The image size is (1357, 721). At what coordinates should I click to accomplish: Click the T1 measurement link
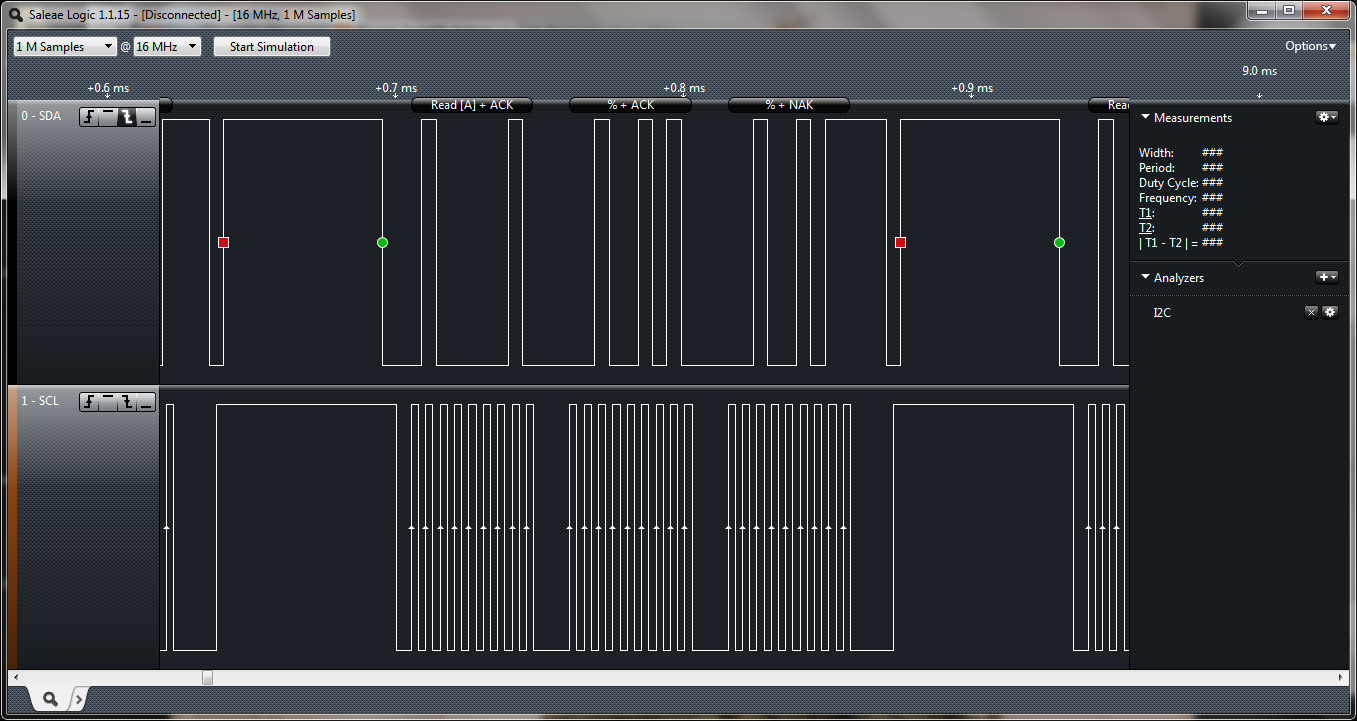tap(1144, 212)
